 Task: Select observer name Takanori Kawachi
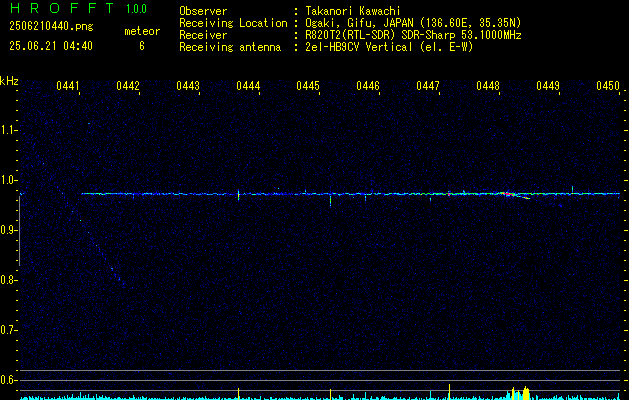[x=352, y=11]
